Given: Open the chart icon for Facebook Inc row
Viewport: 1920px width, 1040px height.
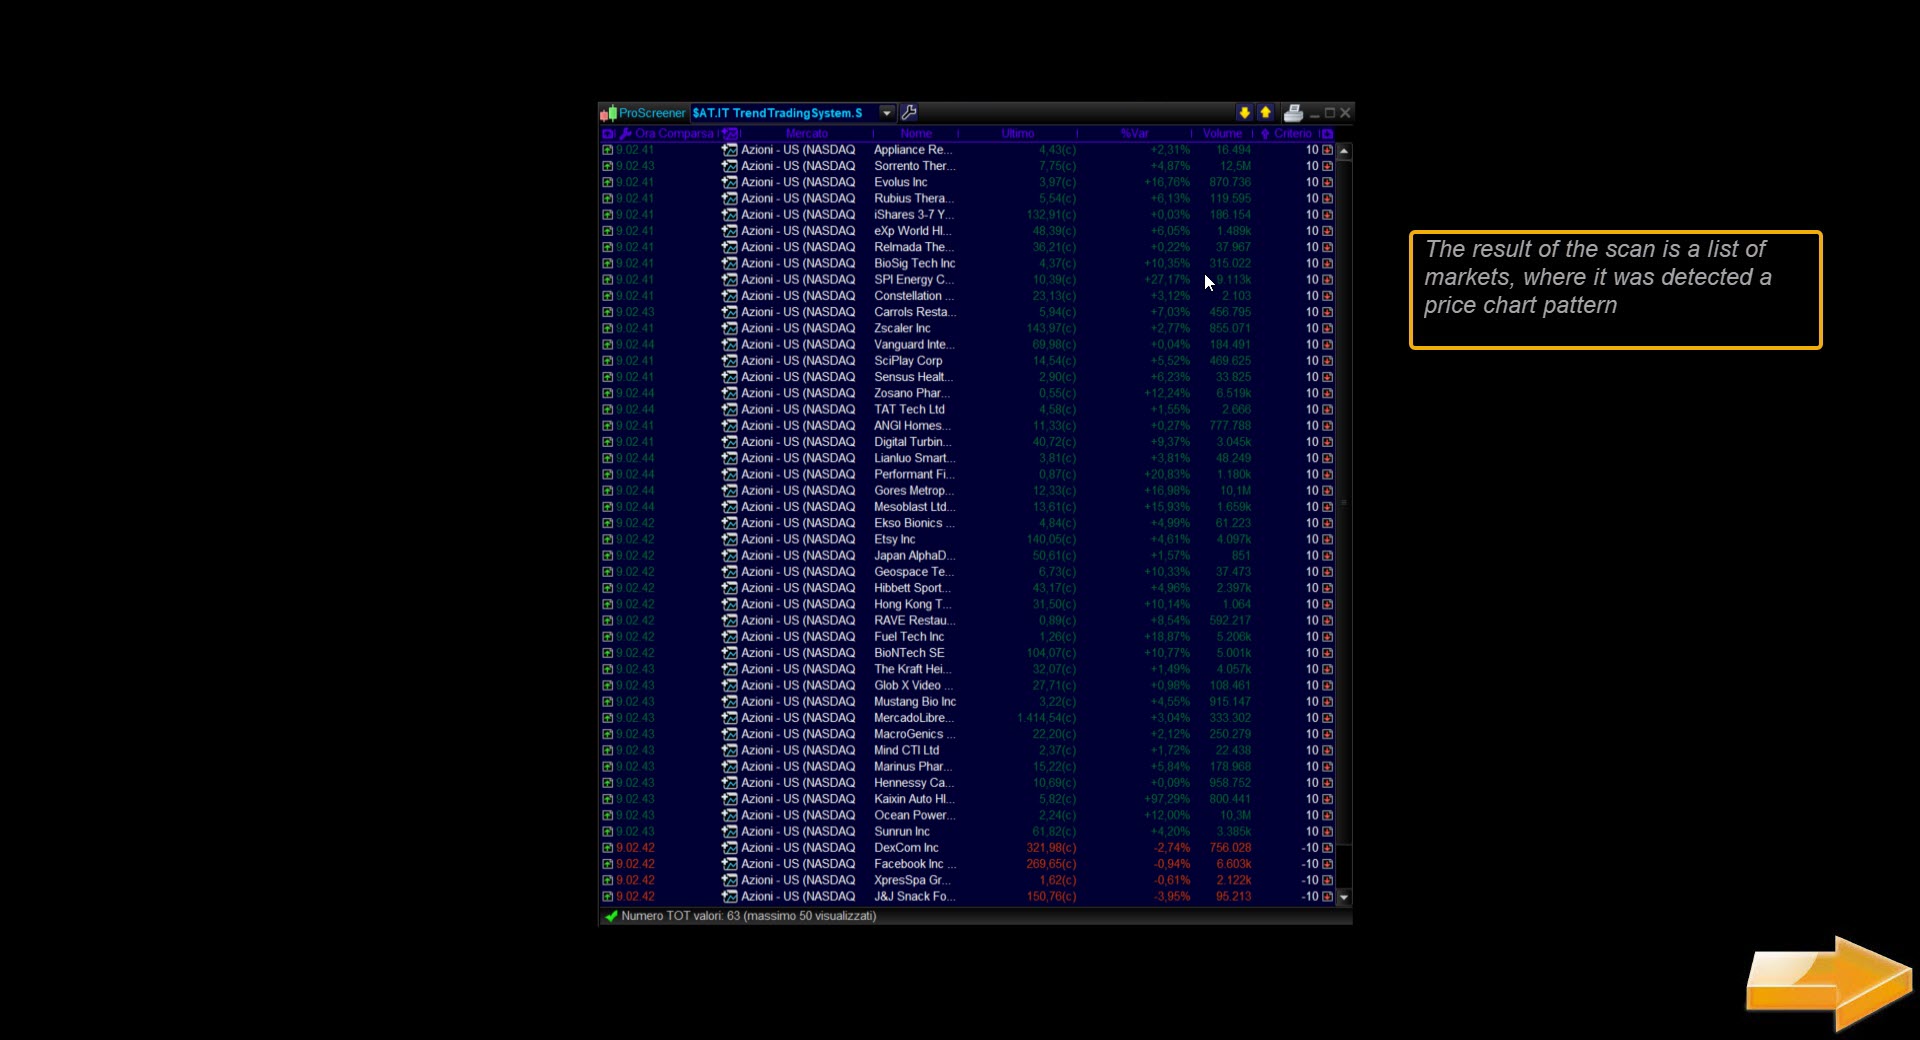Looking at the screenshot, I should coord(730,864).
